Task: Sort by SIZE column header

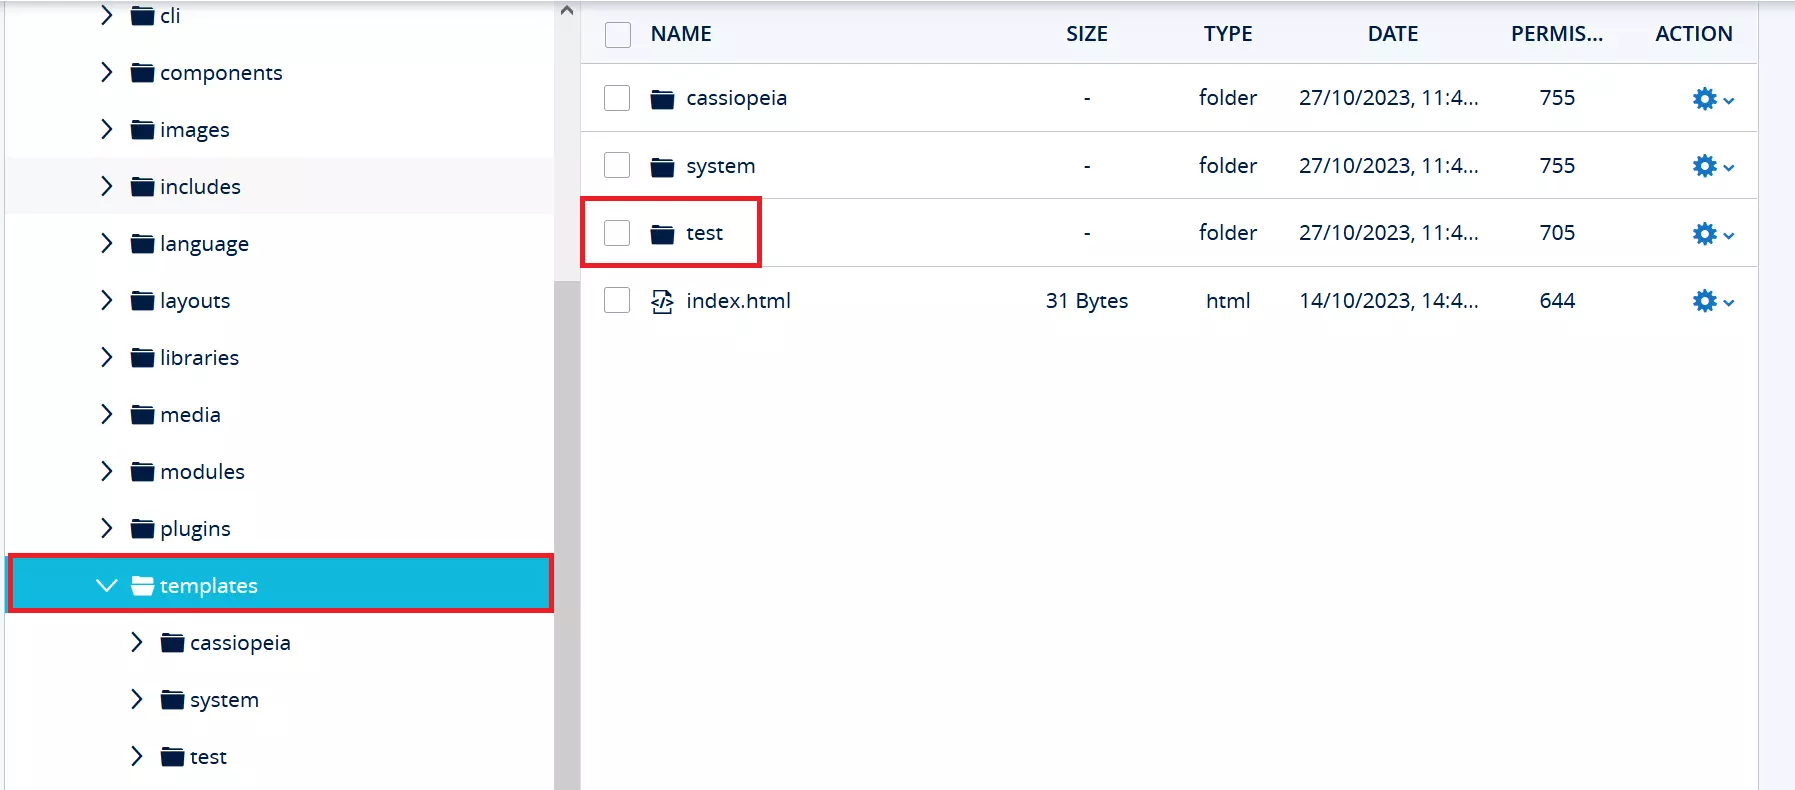Action: 1087,34
